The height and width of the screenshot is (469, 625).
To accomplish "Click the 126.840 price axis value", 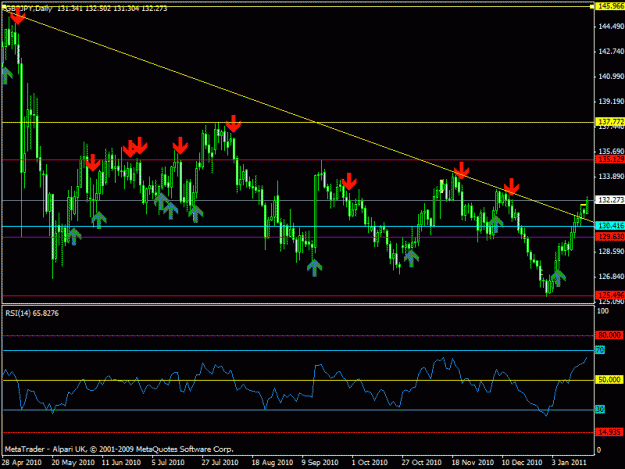I will point(610,277).
